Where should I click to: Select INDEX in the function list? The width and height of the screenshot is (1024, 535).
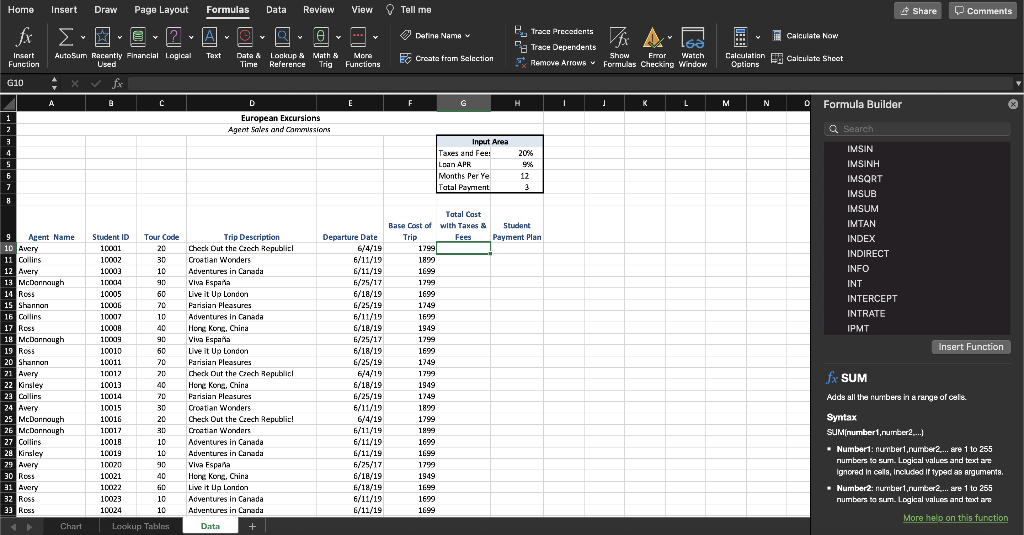click(861, 239)
